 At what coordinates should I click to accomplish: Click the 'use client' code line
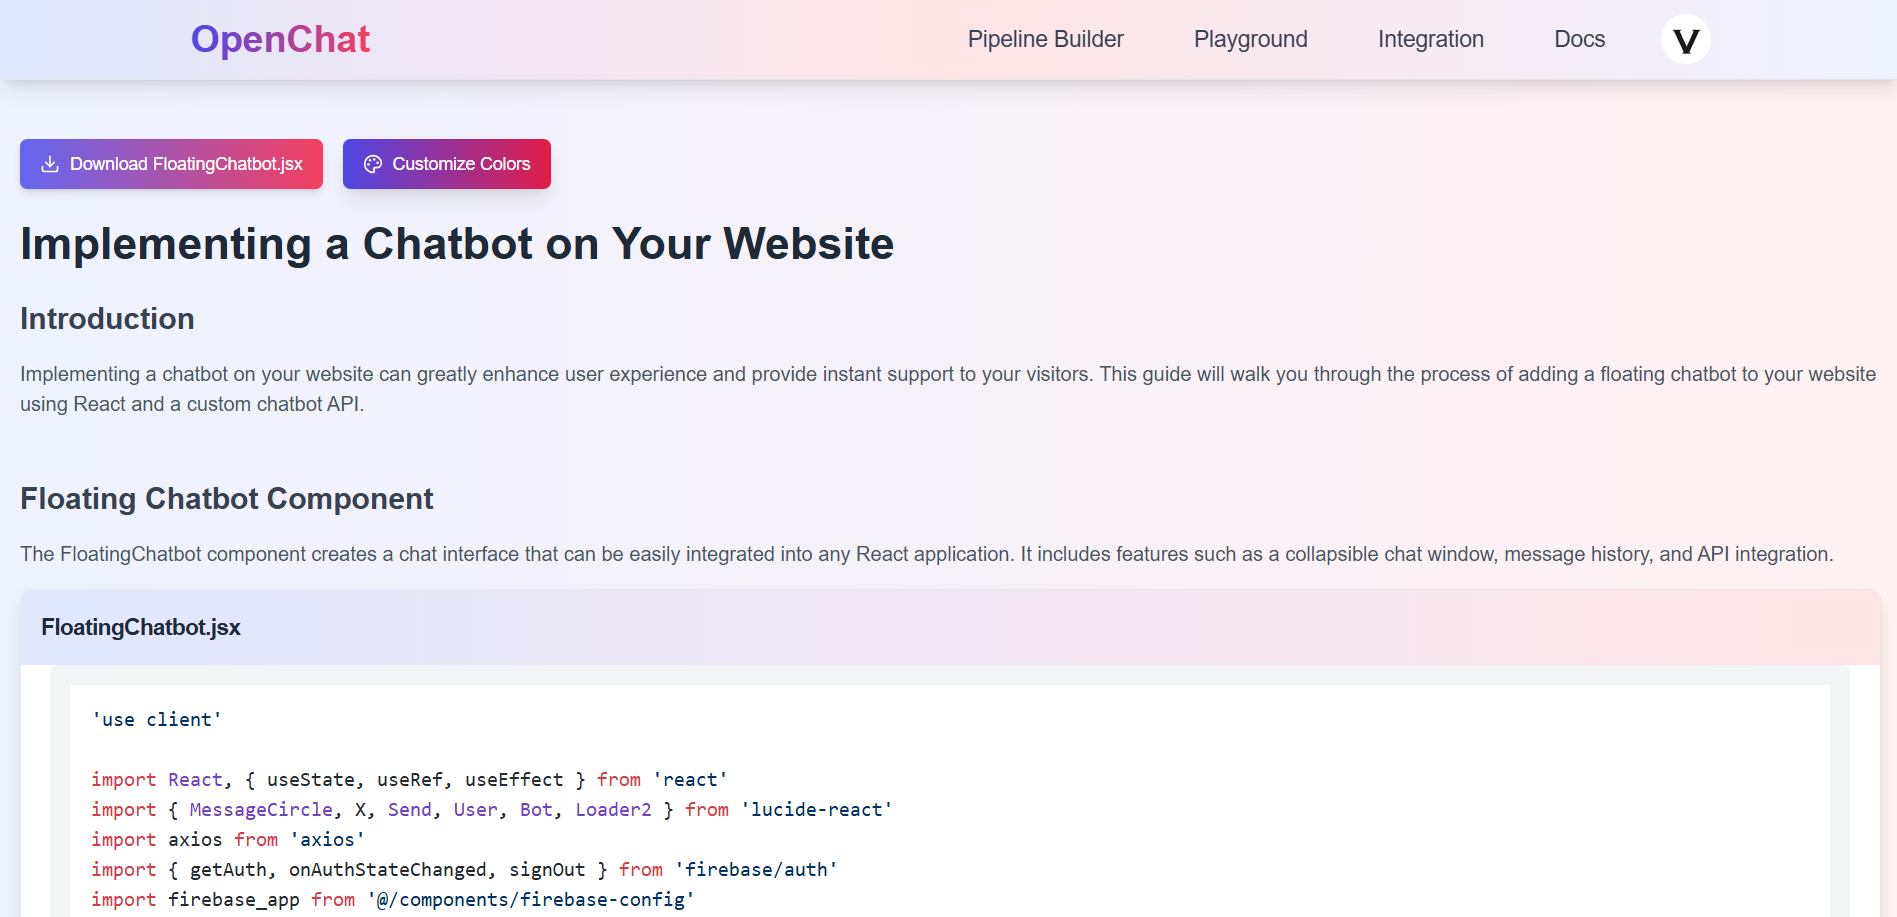156,720
